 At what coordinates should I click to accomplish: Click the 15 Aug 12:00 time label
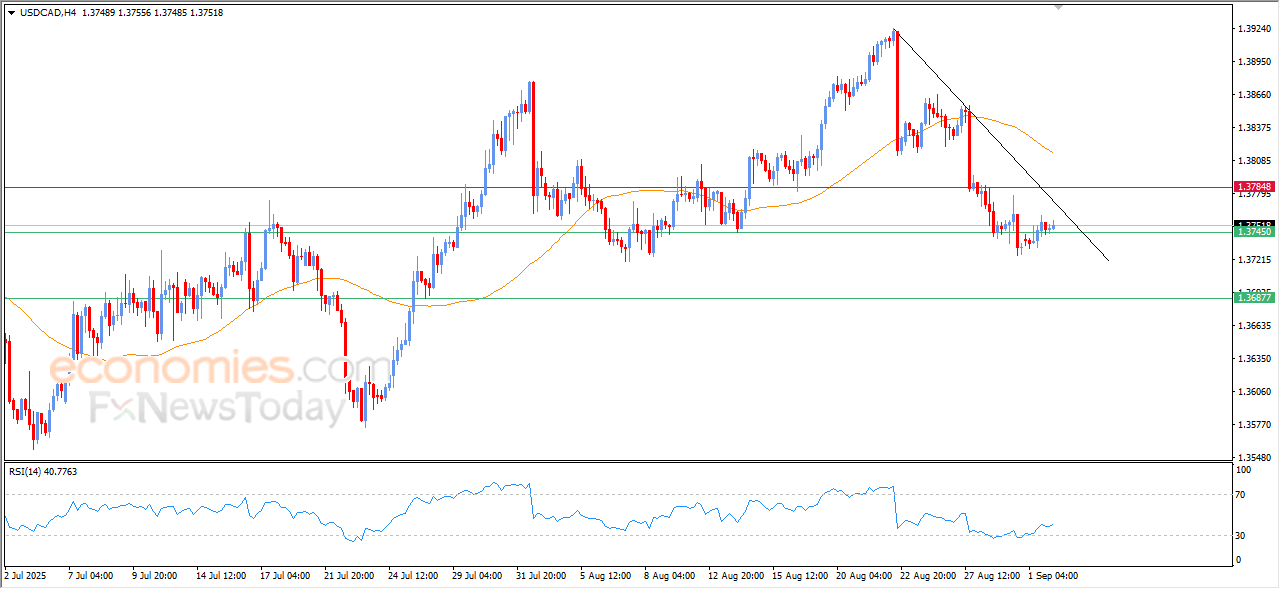click(x=798, y=576)
